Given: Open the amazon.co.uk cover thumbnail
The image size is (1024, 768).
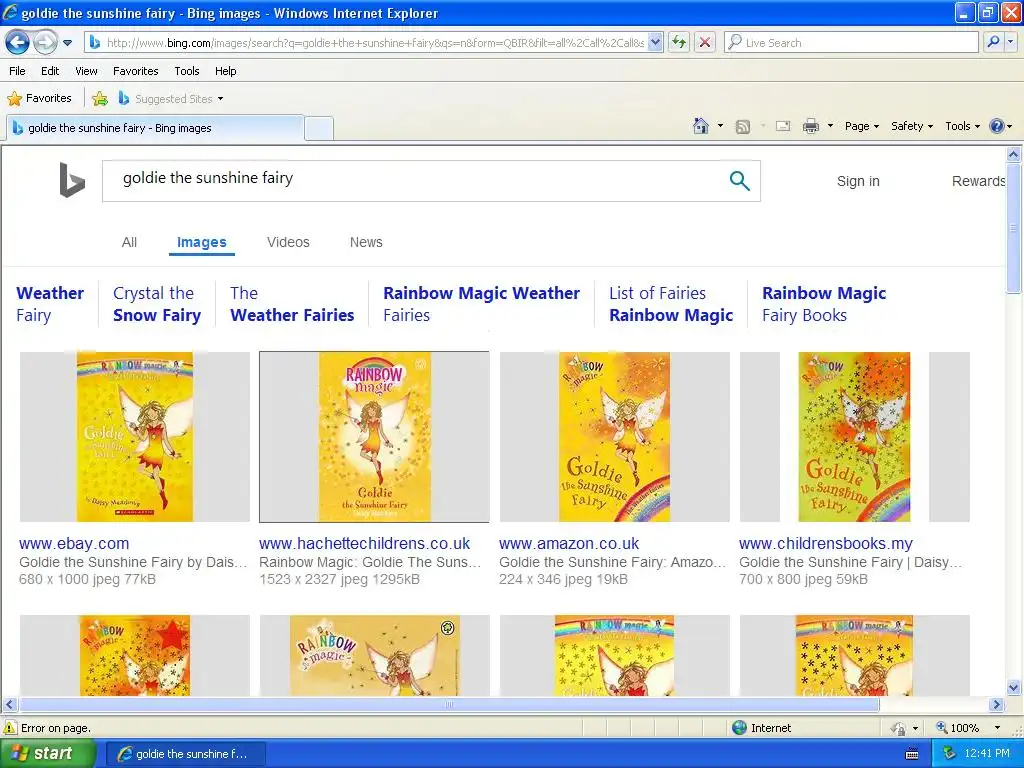Looking at the screenshot, I should click(x=615, y=437).
